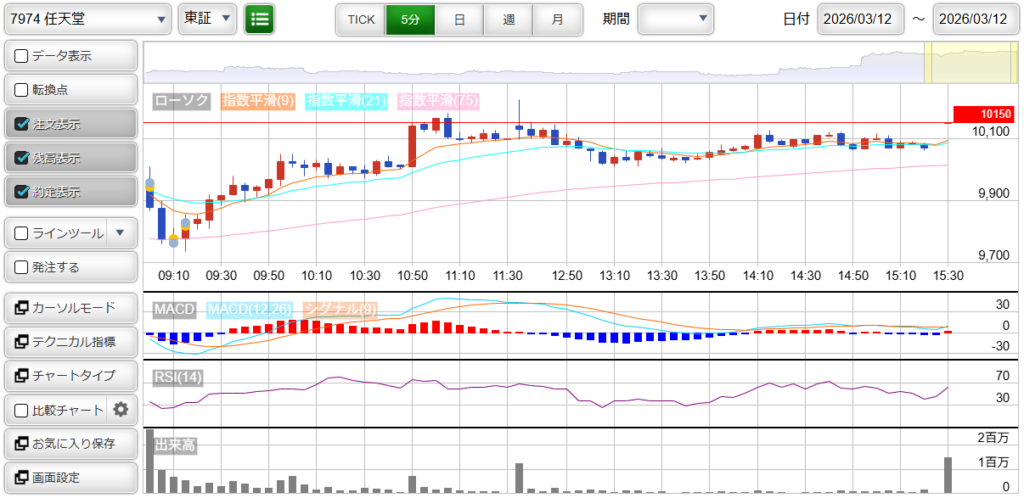This screenshot has height=498, width=1024.
Task: Open the チャートタイプ popup panel
Action: (x=70, y=375)
